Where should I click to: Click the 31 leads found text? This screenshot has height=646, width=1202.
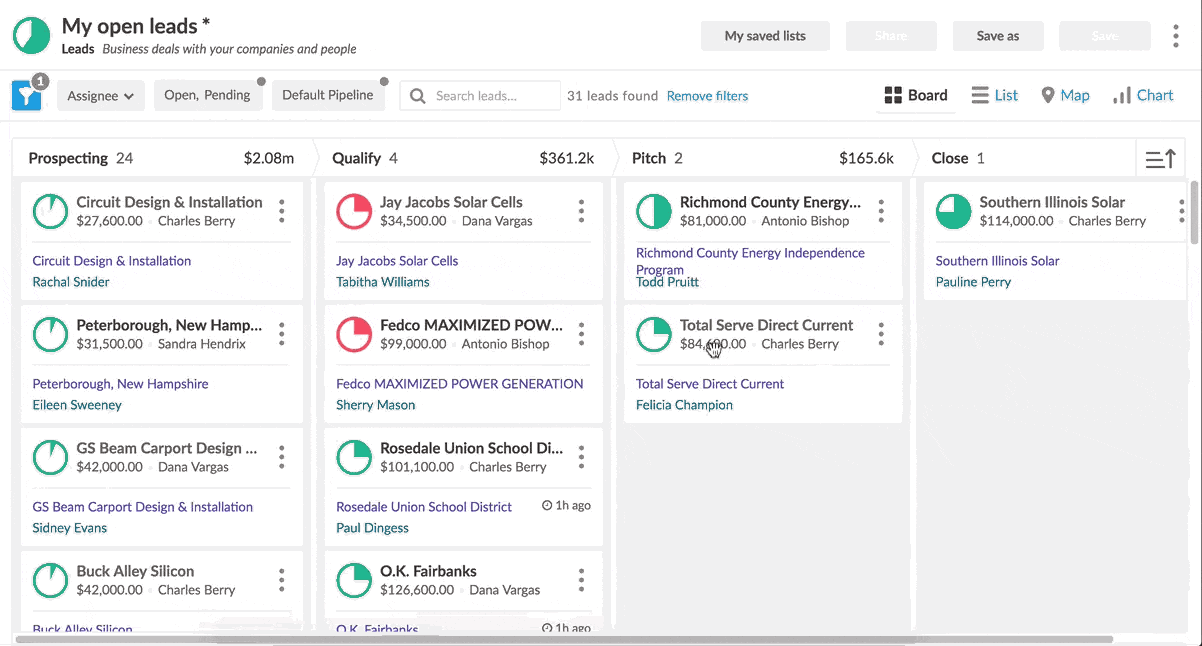612,96
